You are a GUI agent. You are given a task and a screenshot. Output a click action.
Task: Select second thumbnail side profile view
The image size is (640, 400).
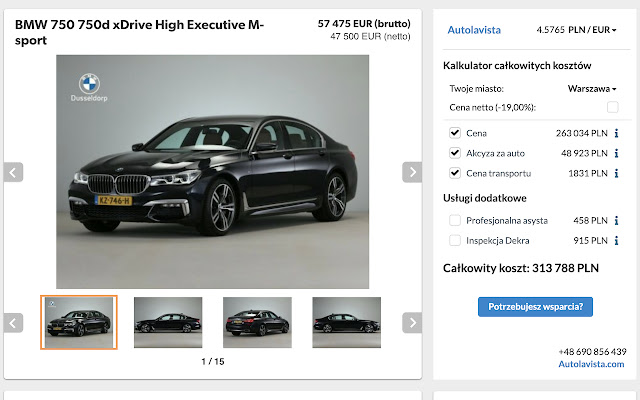point(168,322)
